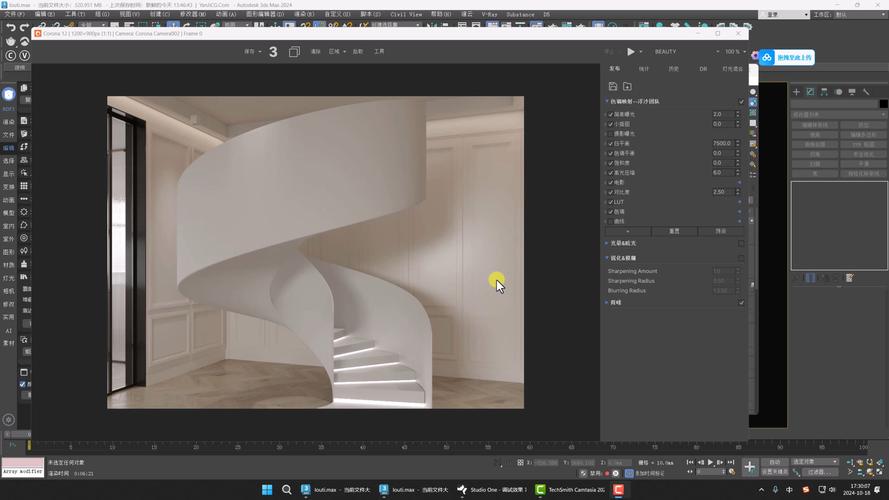Click the redo arrow icon
This screenshot has height=500, width=889.
point(25,27)
